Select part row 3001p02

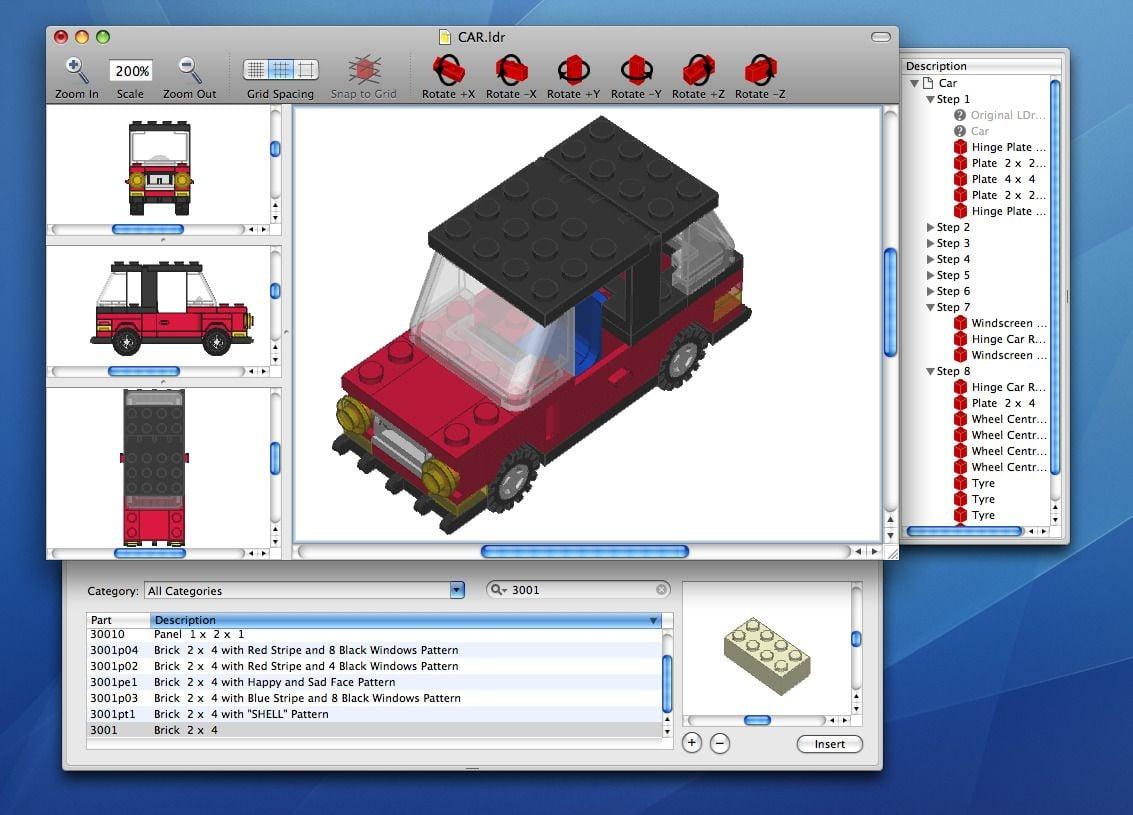tap(374, 666)
